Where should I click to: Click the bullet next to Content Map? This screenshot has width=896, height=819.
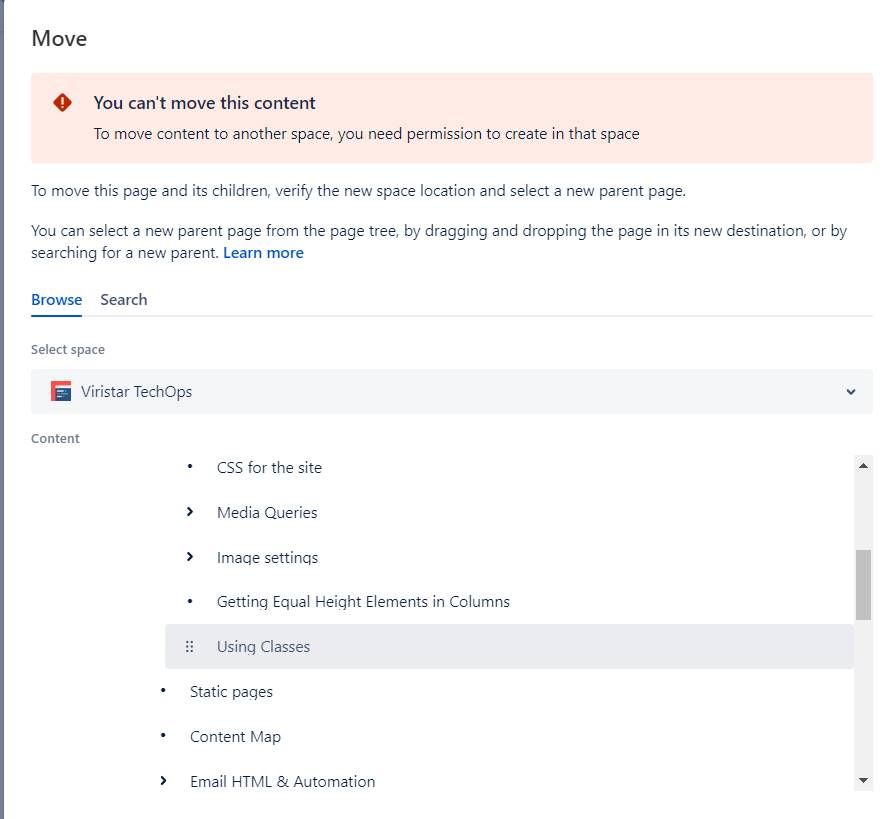[x=162, y=736]
